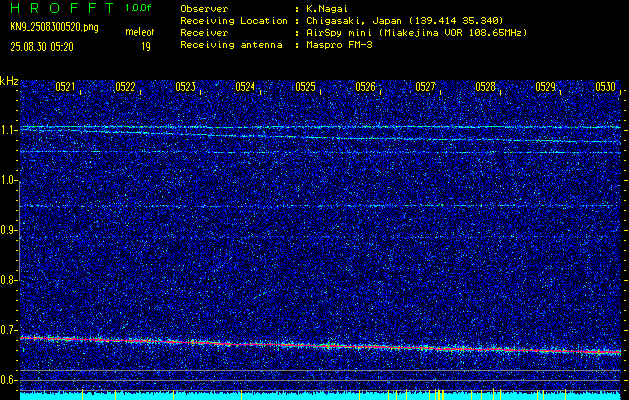Select the AirSpy mini receiver value

(x=416, y=33)
